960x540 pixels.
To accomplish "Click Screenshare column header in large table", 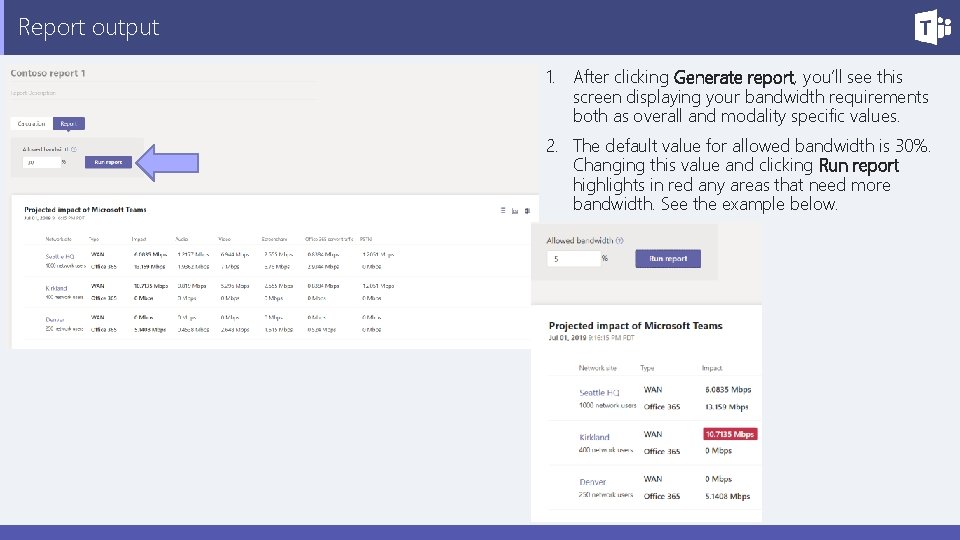I will pyautogui.click(x=274, y=239).
